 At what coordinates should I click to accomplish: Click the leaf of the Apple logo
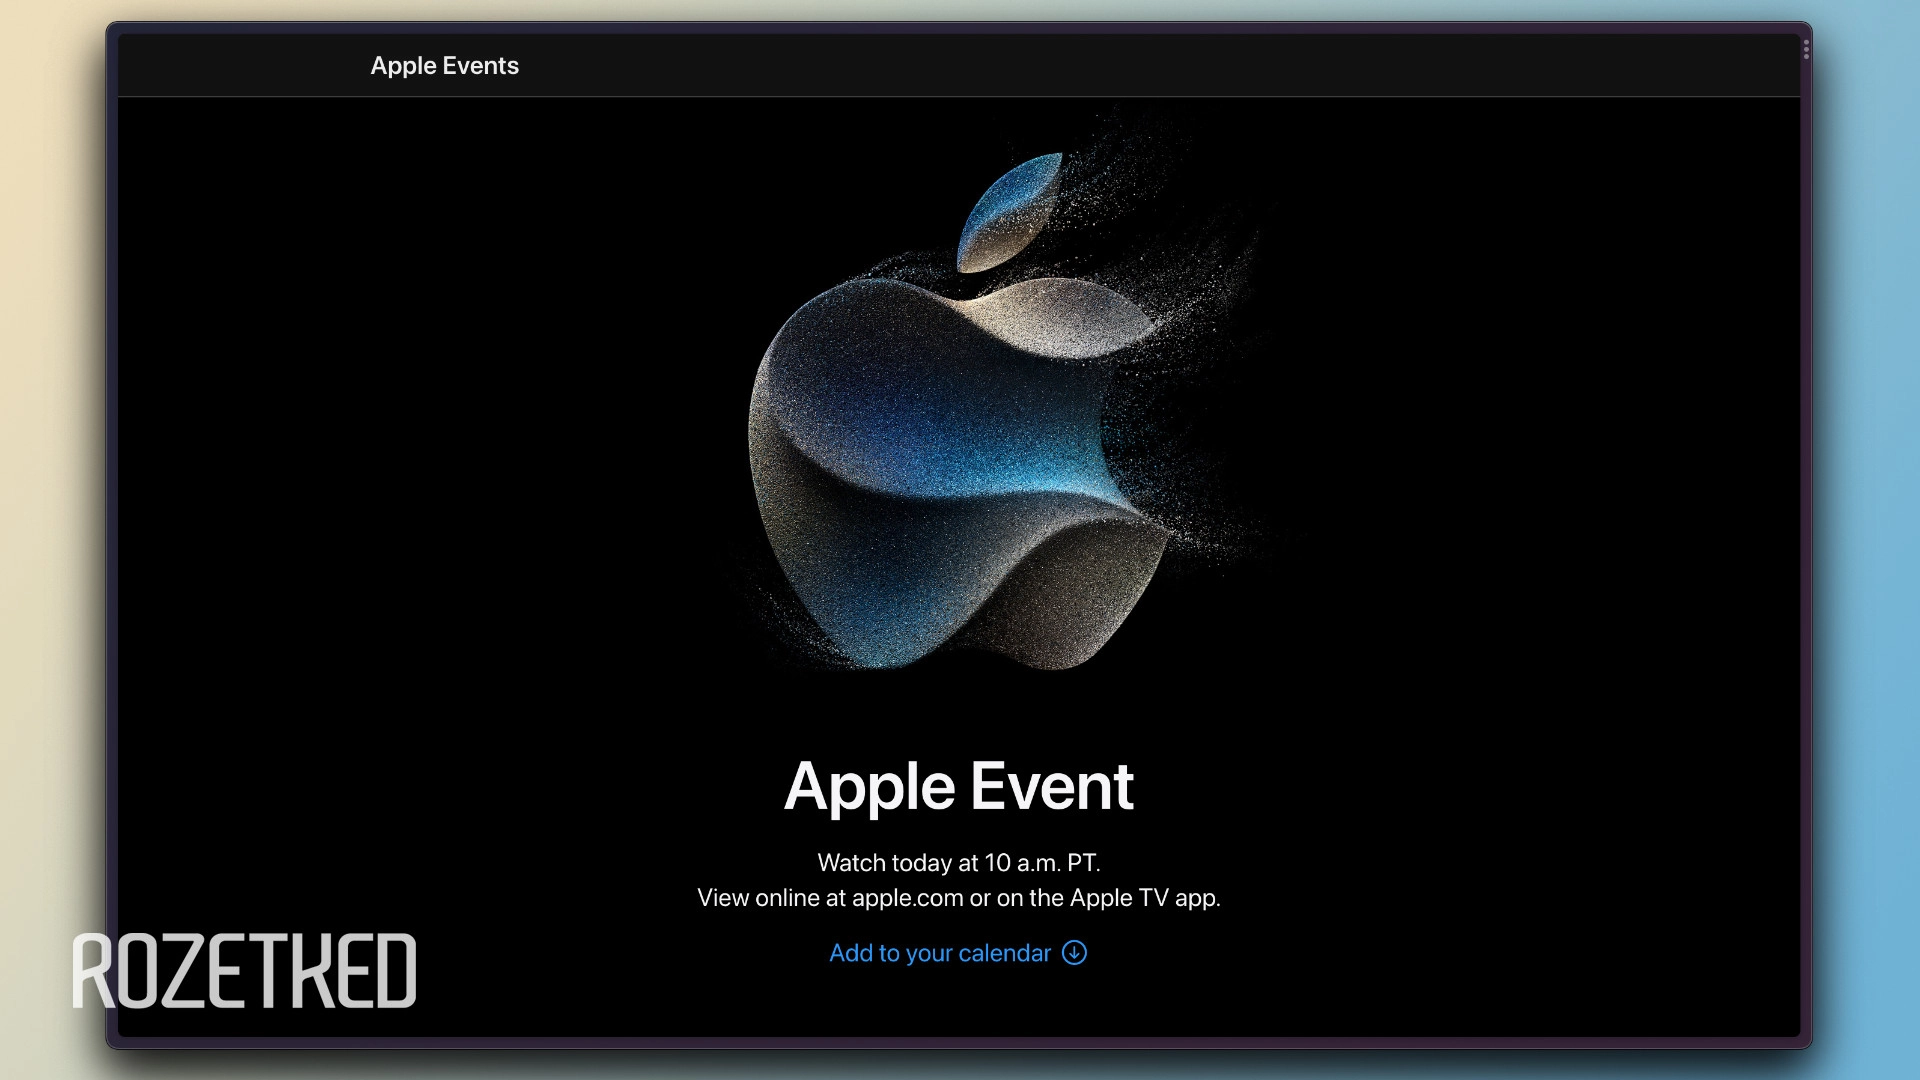tap(1010, 212)
